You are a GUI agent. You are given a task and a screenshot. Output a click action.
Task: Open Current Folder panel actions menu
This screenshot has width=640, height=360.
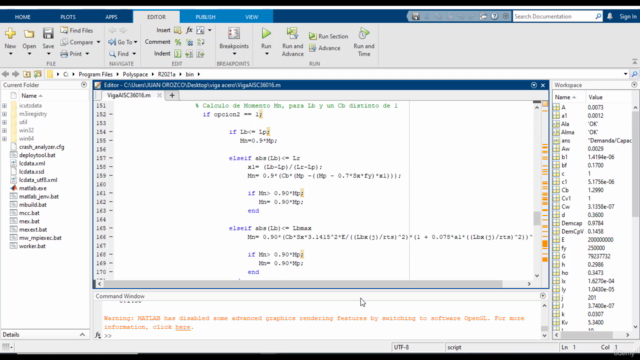84,85
